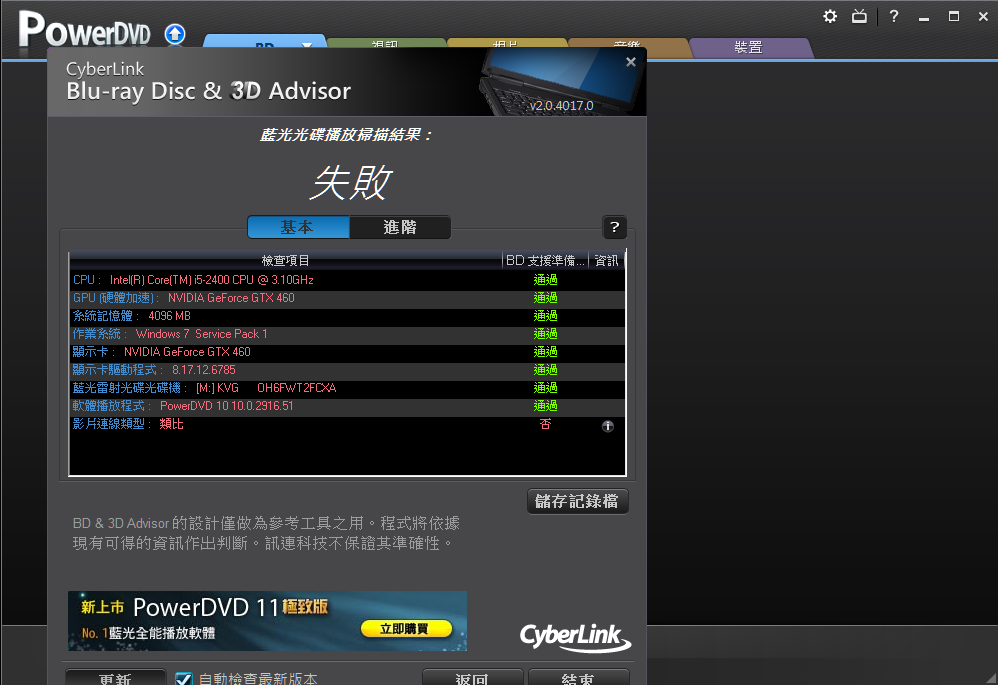Select the CPU Intel Core i5-2400 row

[347, 280]
